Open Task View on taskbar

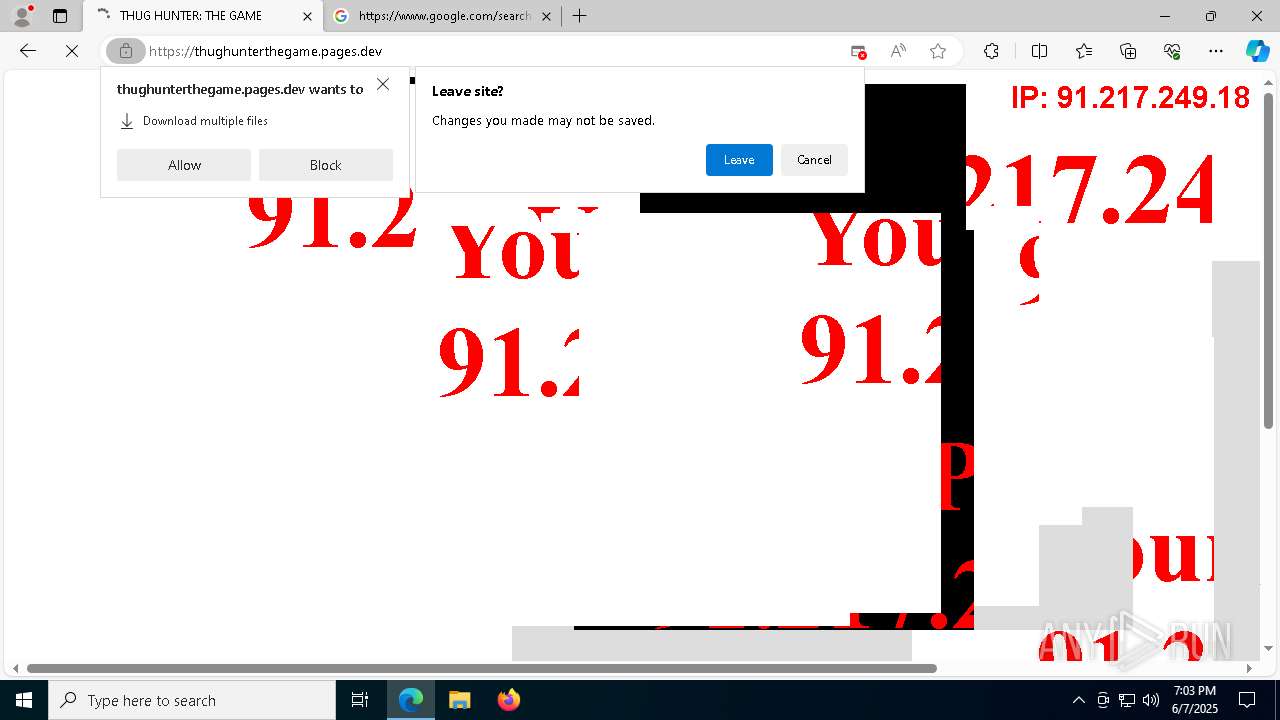click(x=360, y=700)
